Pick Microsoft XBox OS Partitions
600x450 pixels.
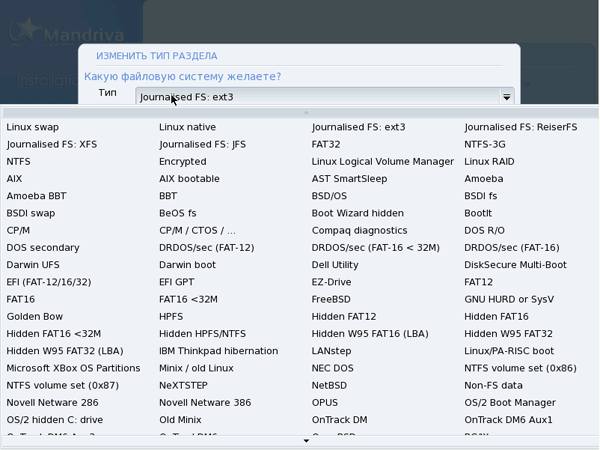tap(73, 368)
